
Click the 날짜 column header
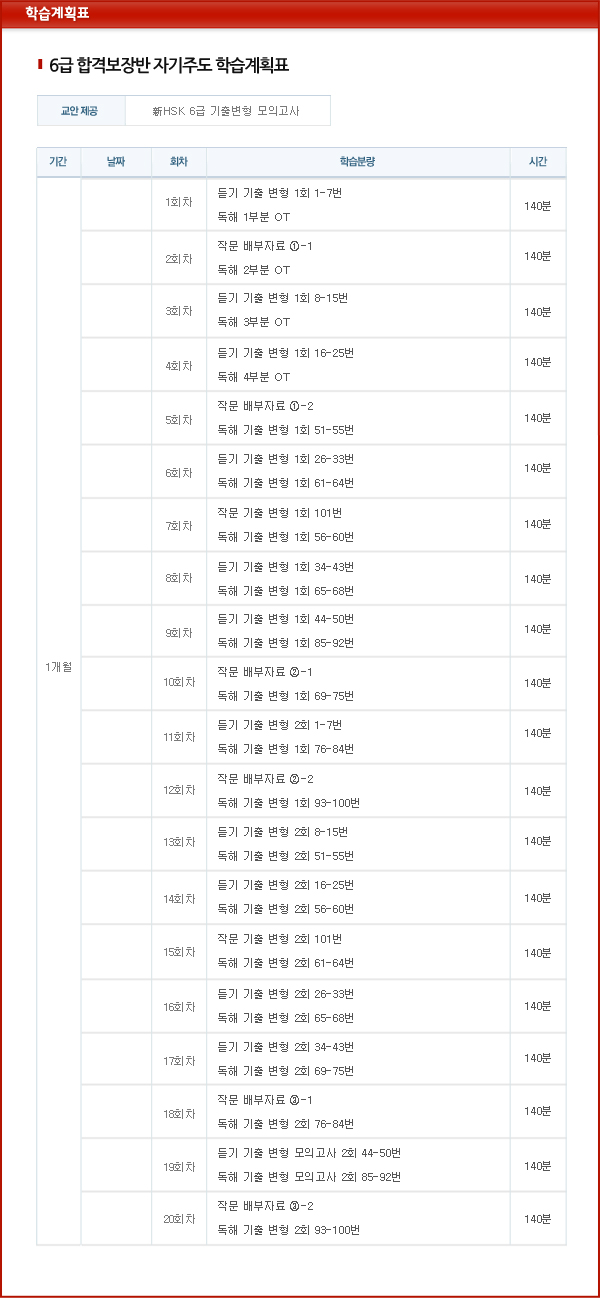(x=115, y=162)
